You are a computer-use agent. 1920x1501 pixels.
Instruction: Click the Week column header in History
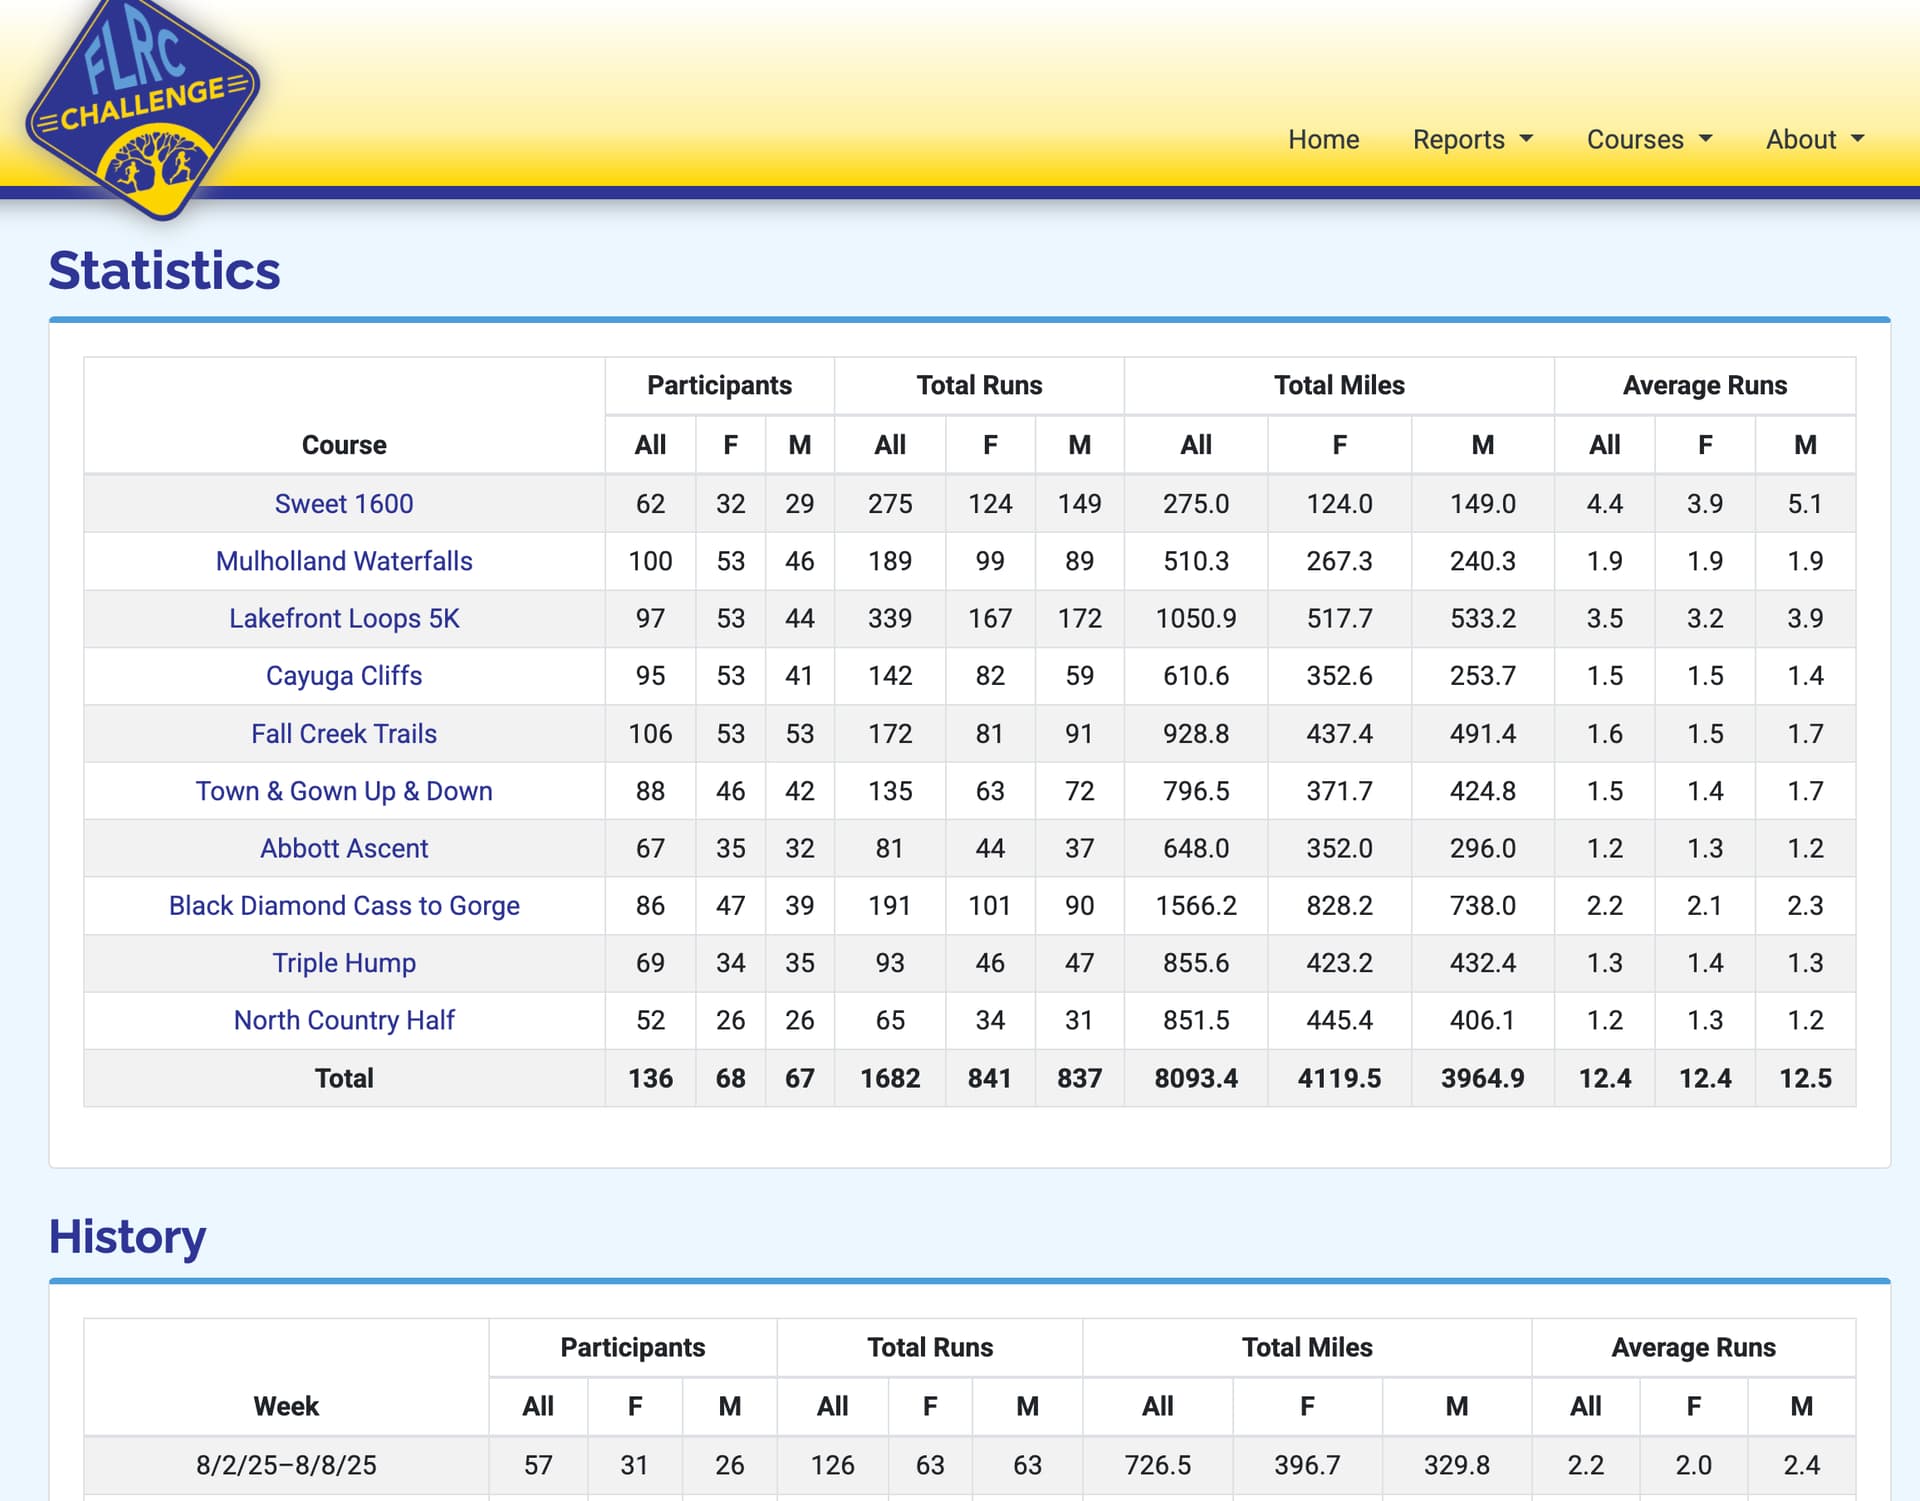285,1406
